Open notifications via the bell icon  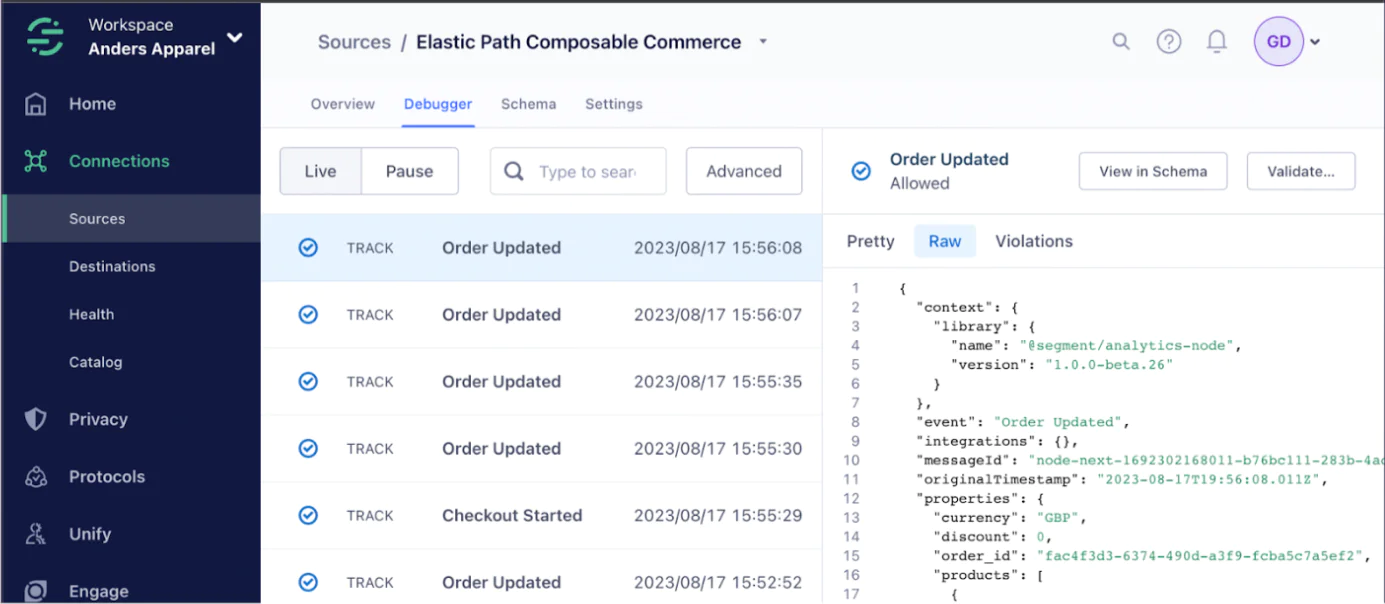tap(1216, 41)
